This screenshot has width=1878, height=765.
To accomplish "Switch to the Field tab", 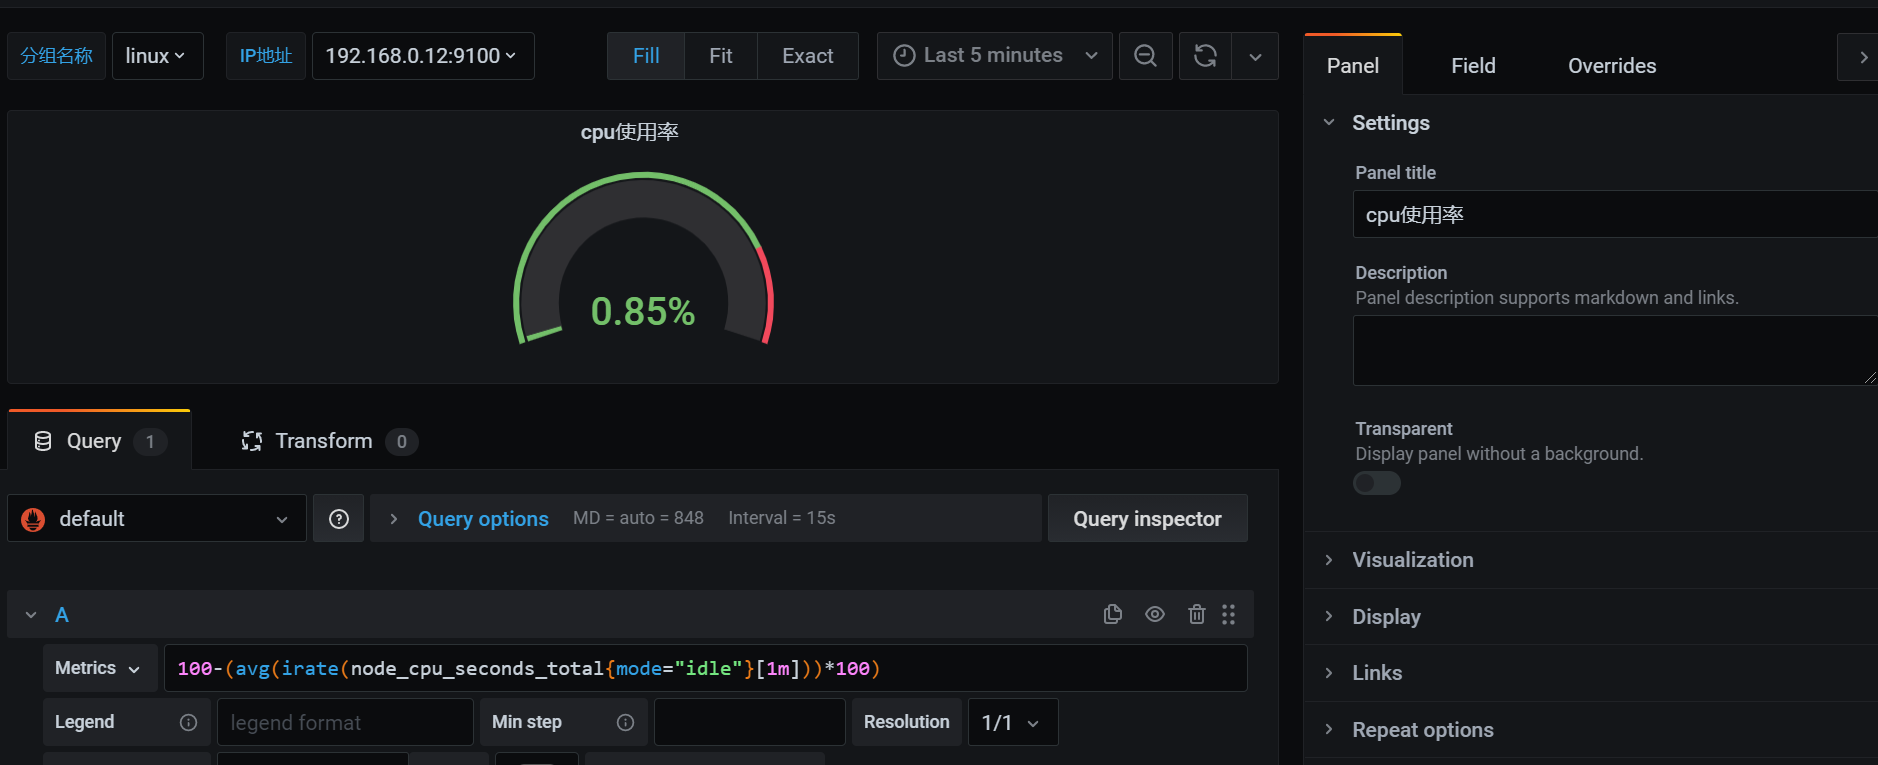I will point(1473,66).
